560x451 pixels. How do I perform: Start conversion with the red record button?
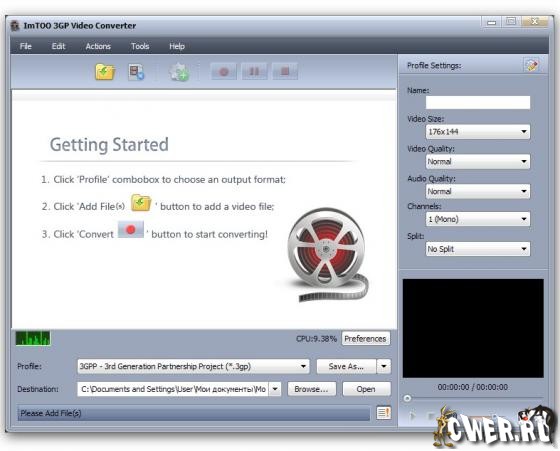click(224, 71)
